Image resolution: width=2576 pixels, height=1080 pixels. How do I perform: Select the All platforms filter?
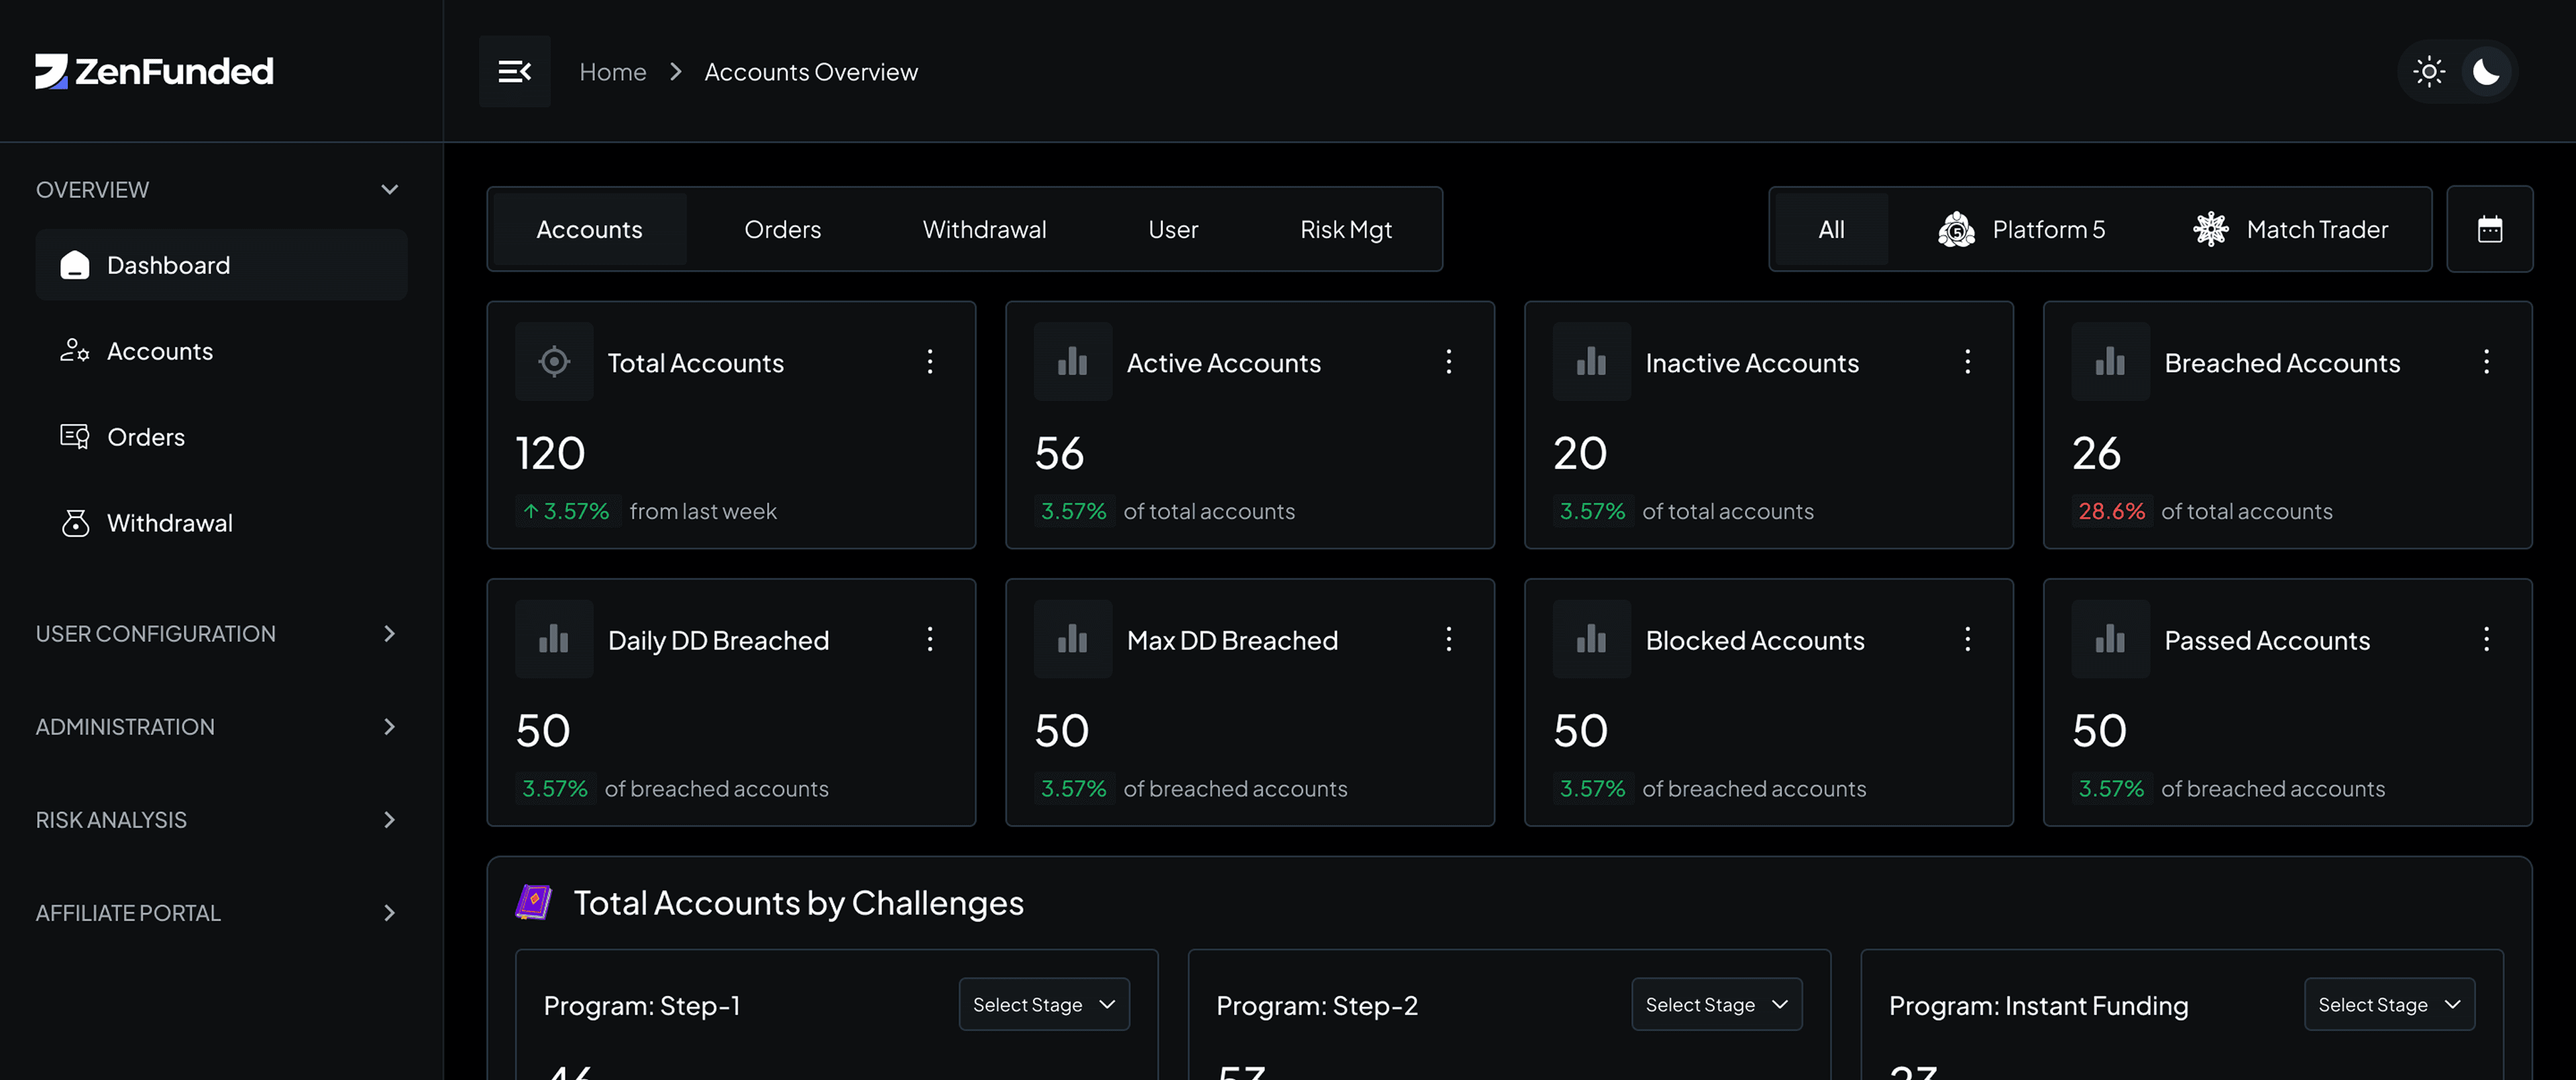(1832, 229)
